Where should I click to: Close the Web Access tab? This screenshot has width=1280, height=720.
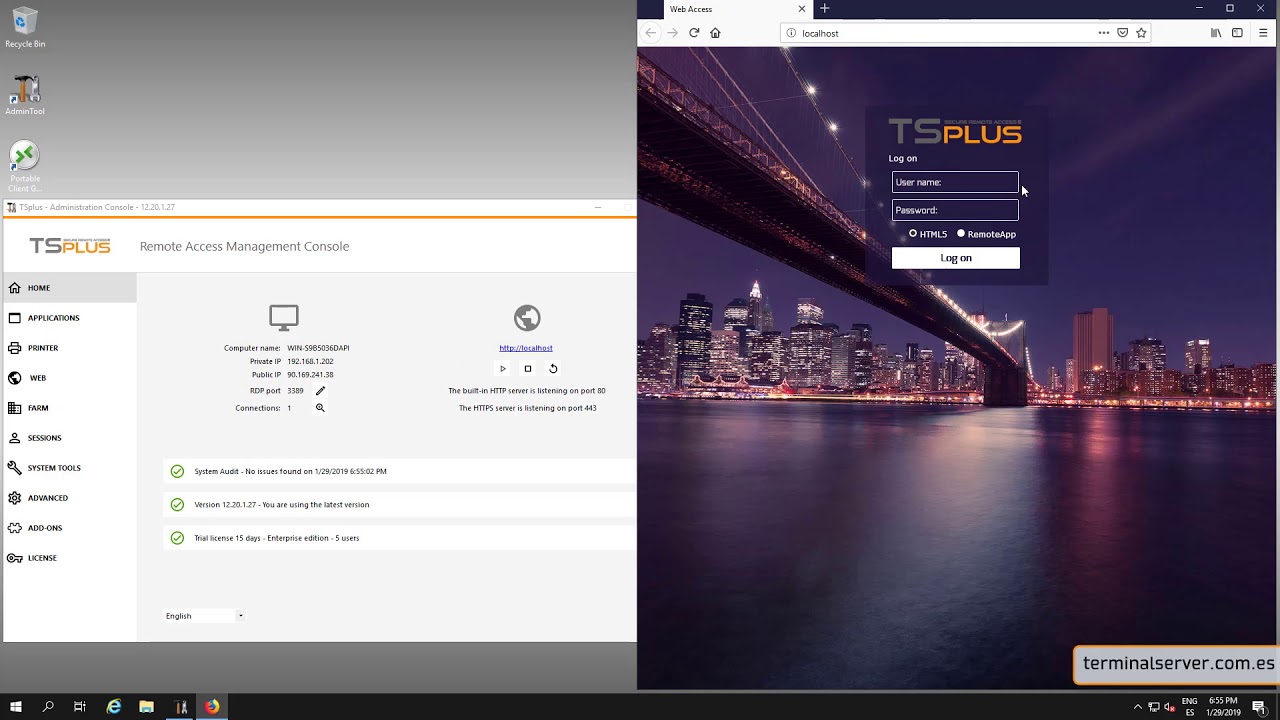coord(801,9)
